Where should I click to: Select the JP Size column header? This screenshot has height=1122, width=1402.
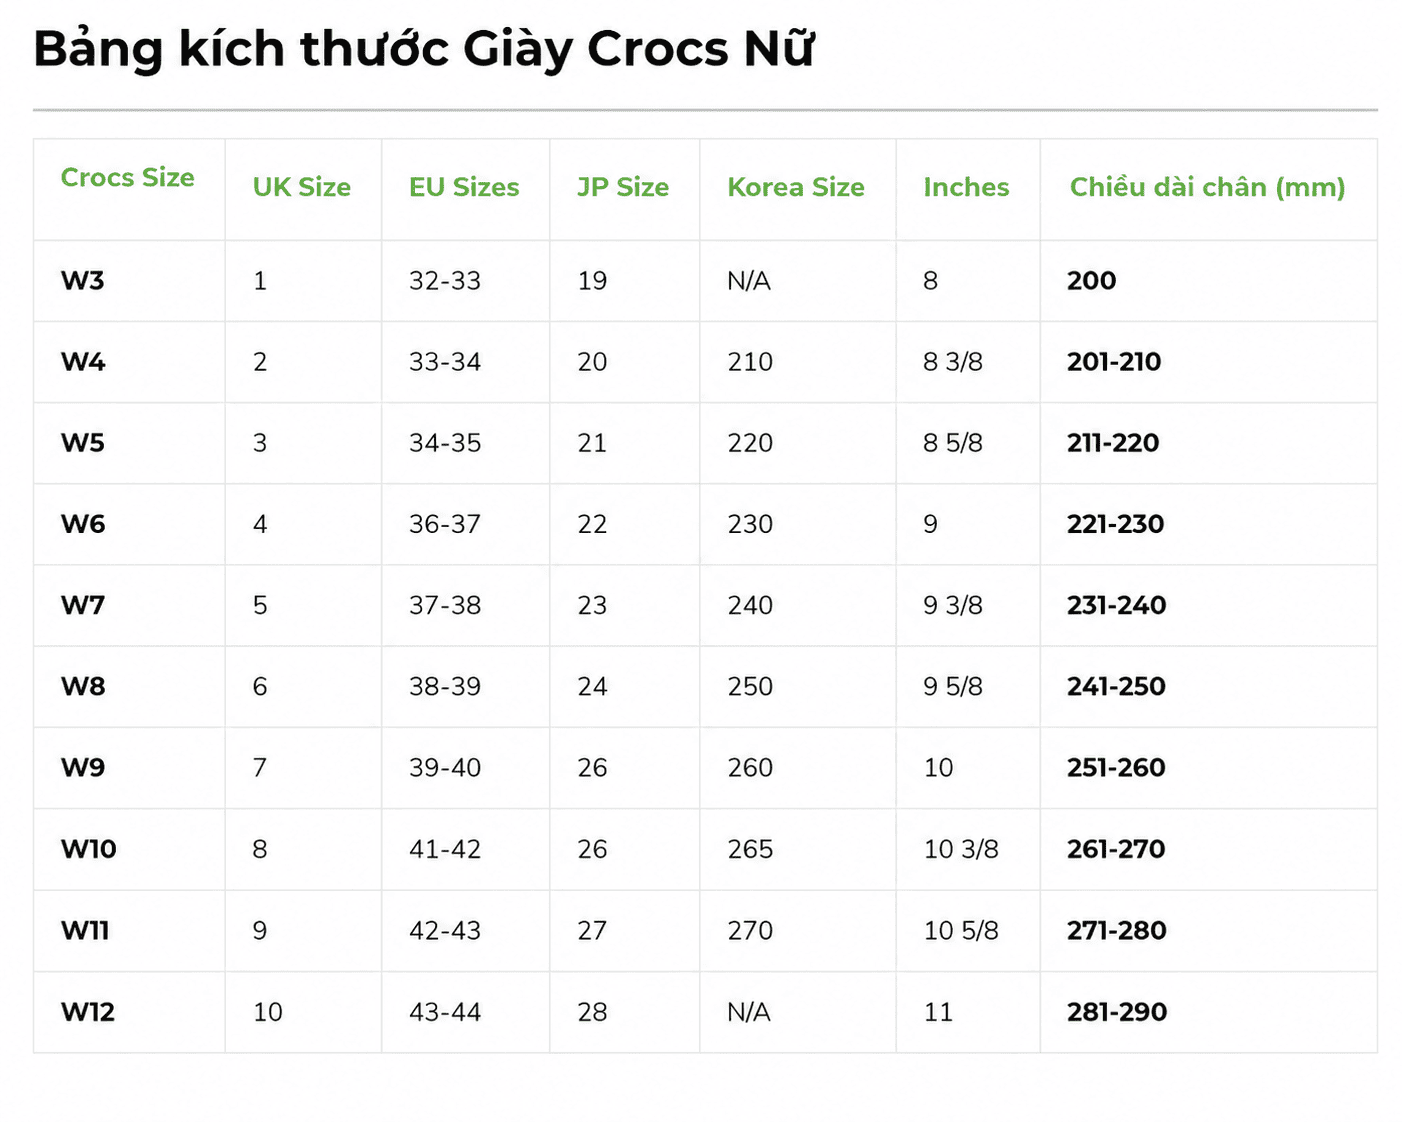pos(623,187)
